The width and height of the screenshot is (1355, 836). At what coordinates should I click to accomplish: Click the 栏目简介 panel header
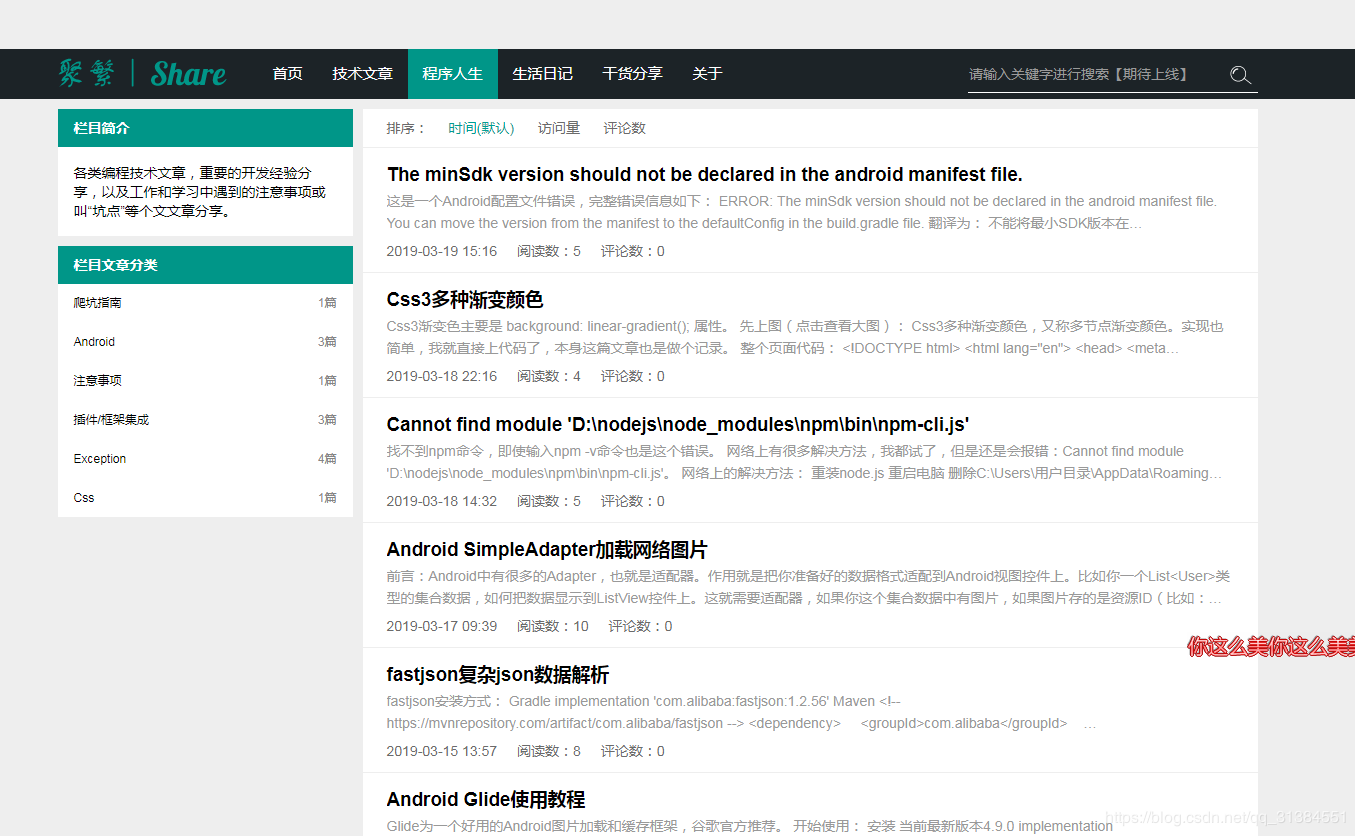coord(205,128)
